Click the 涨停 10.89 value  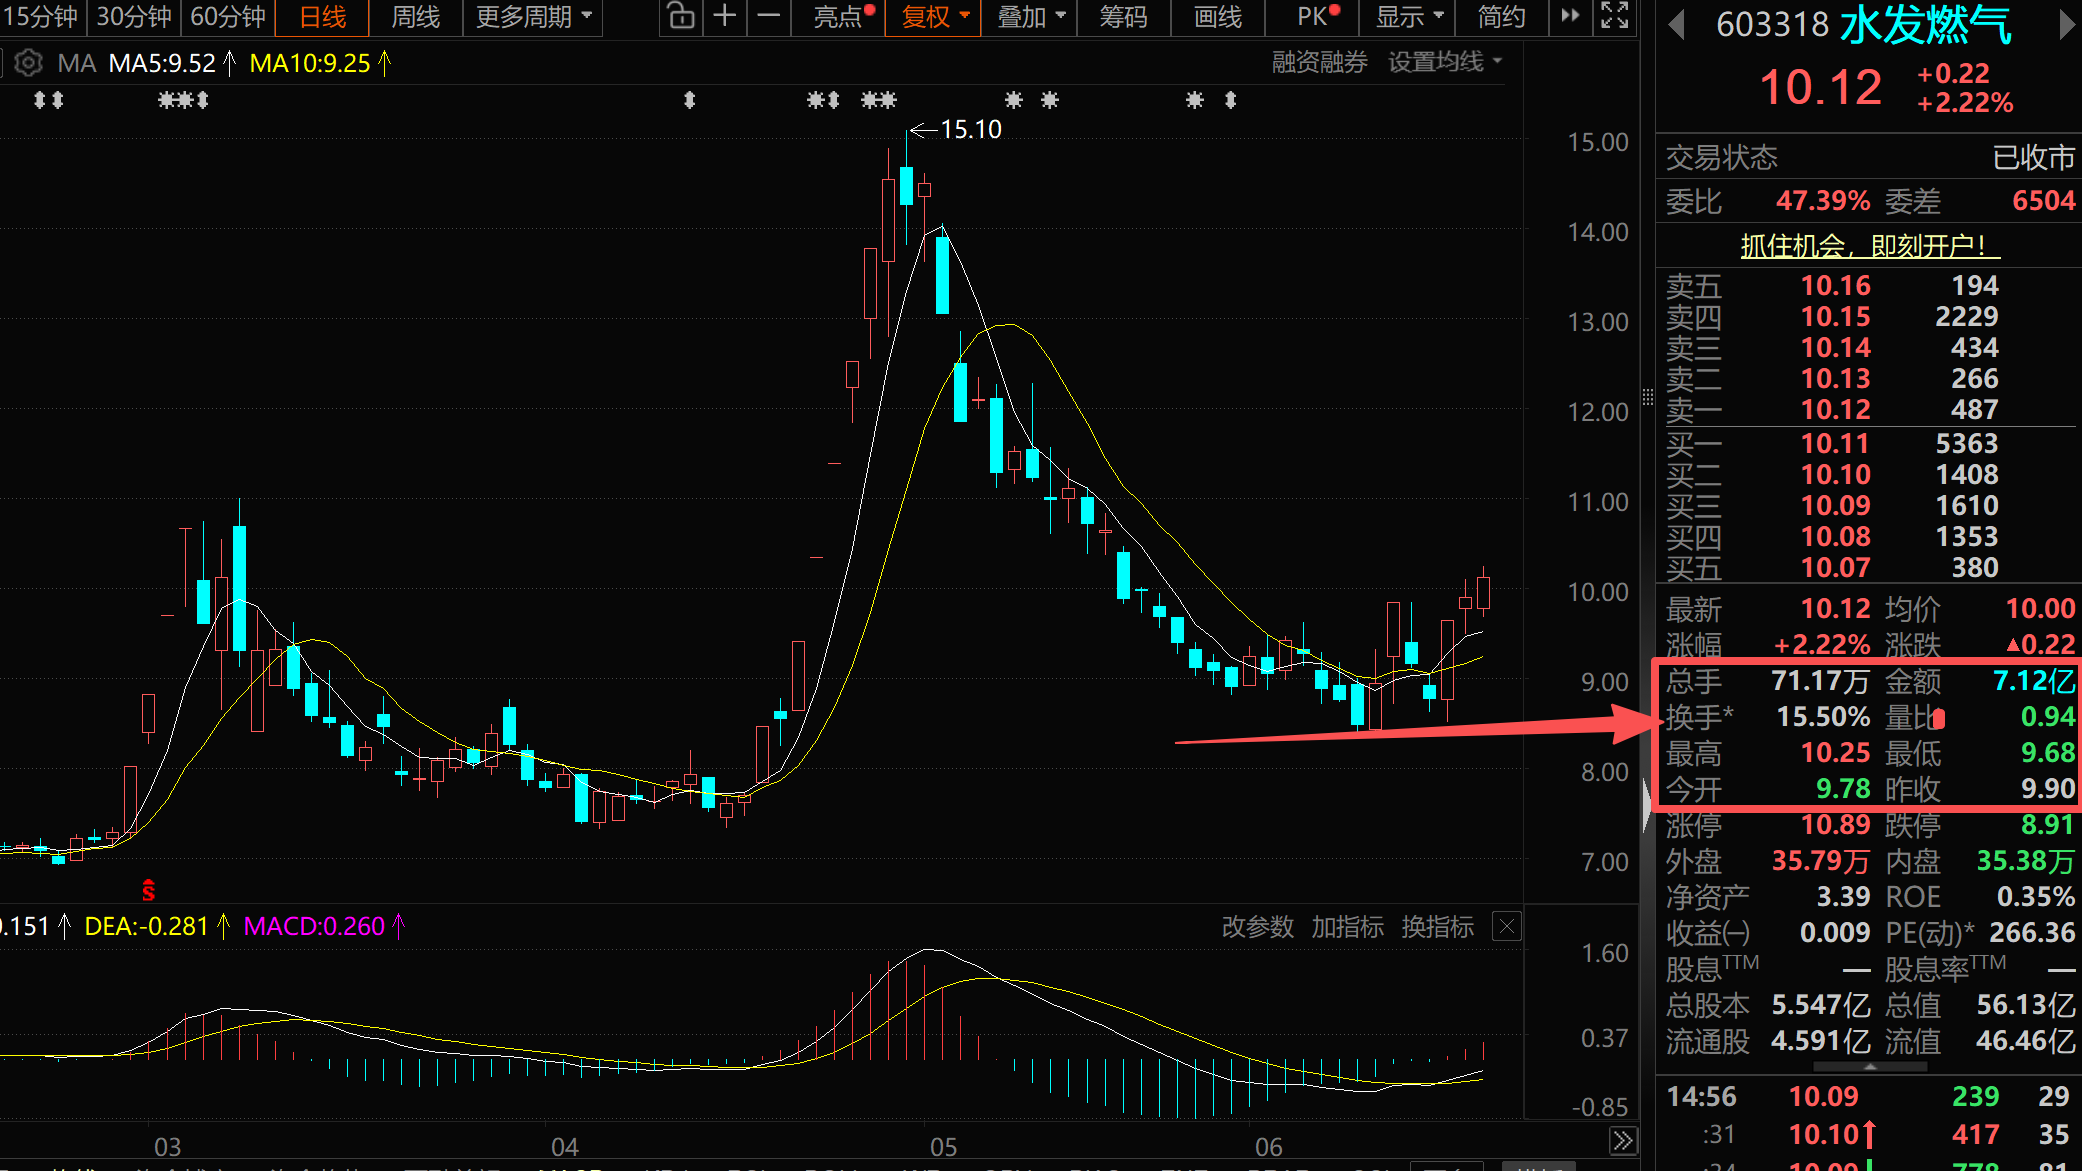1835,825
